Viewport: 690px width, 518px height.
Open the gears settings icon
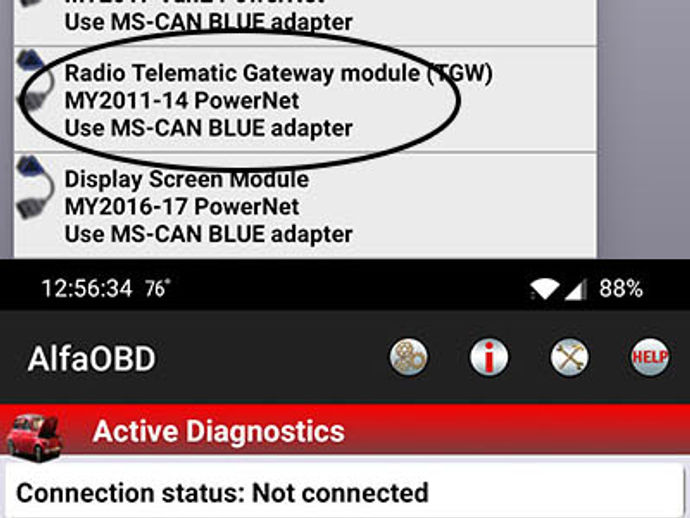(x=408, y=357)
